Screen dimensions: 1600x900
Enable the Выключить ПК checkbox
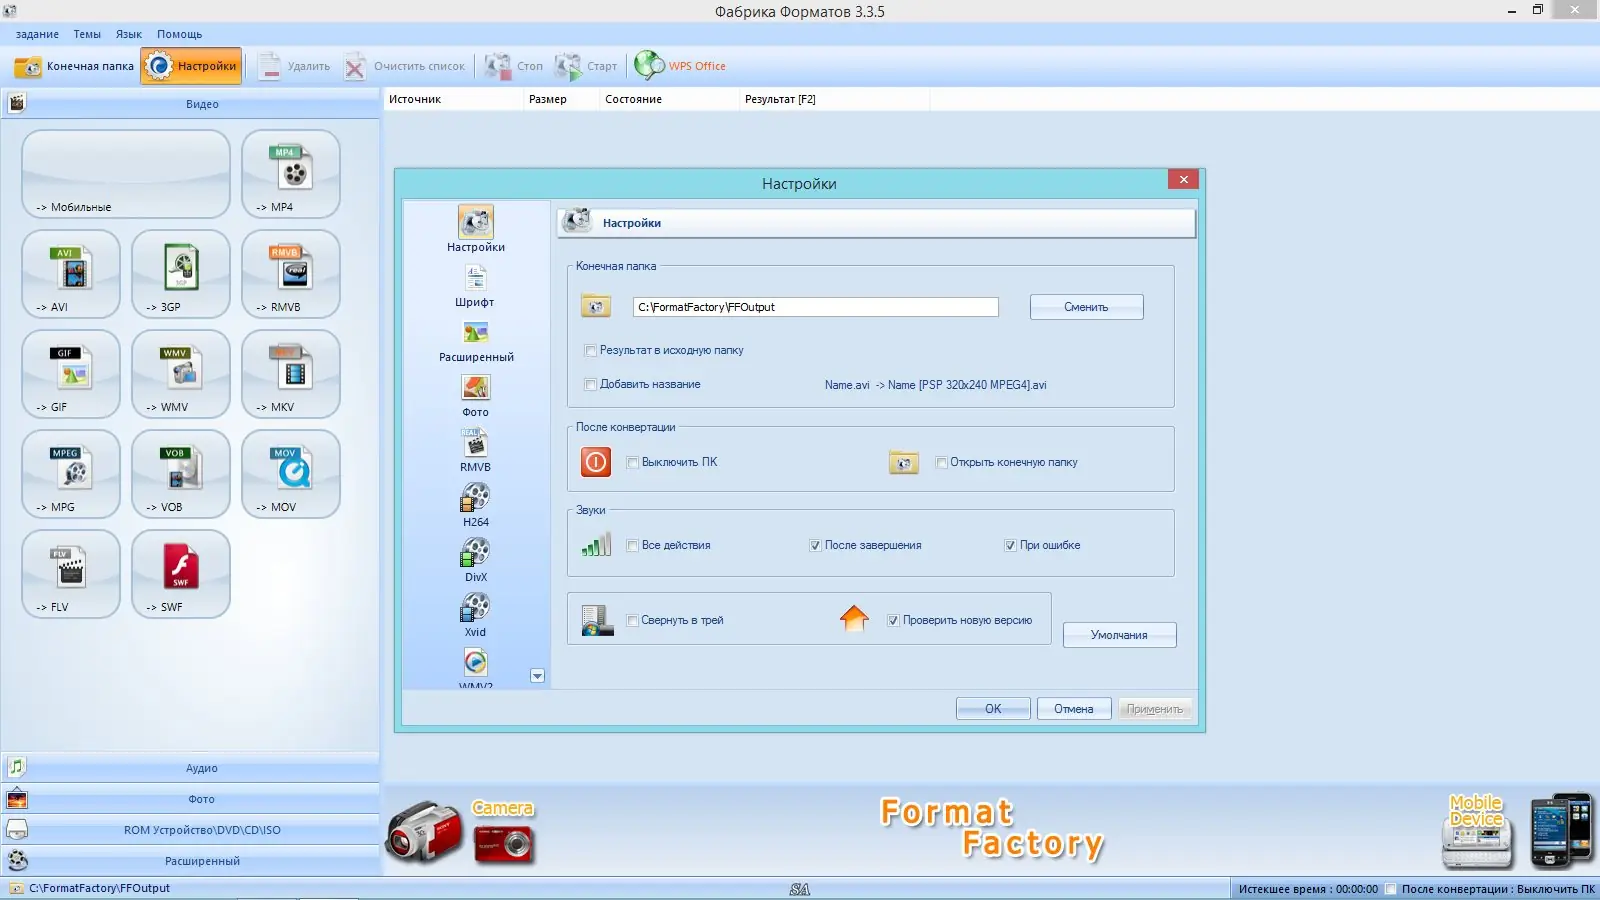[632, 462]
